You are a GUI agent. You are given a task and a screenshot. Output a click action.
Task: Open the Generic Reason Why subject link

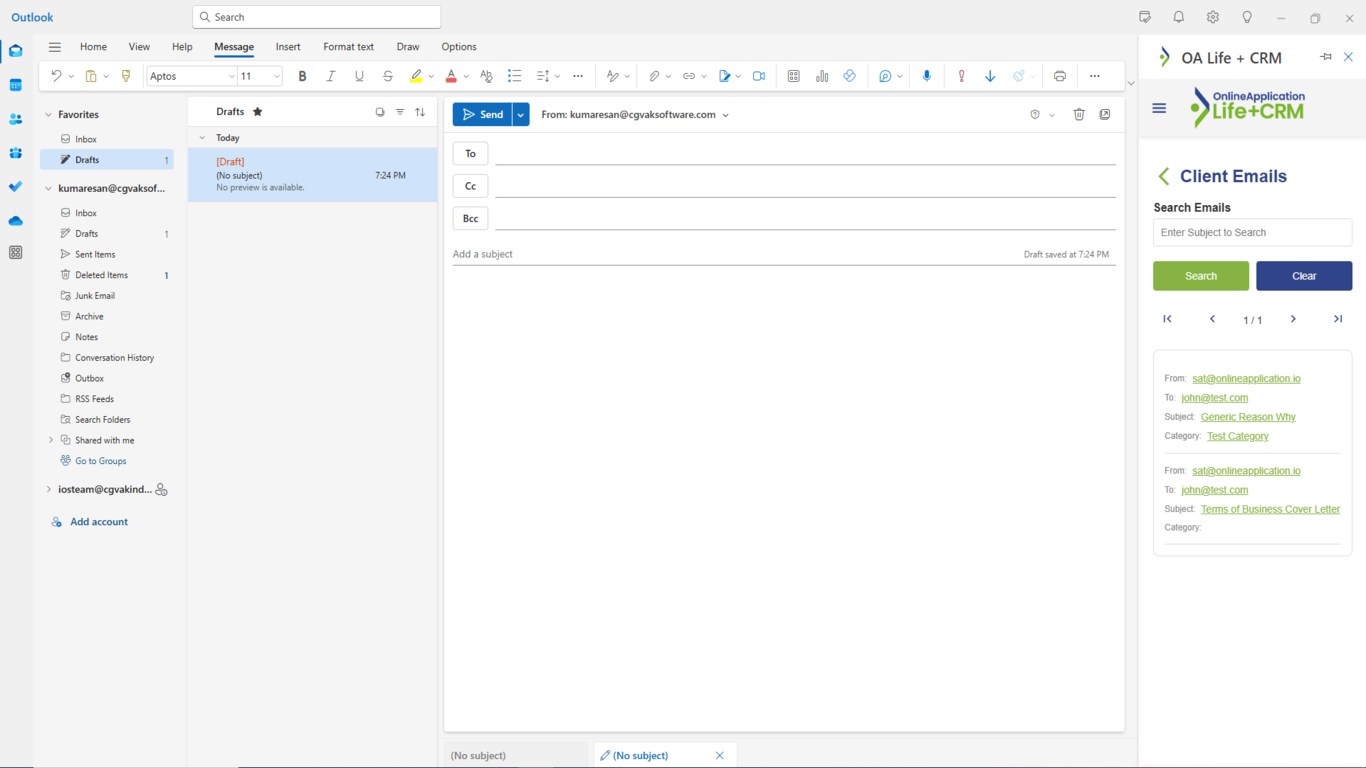pos(1248,417)
